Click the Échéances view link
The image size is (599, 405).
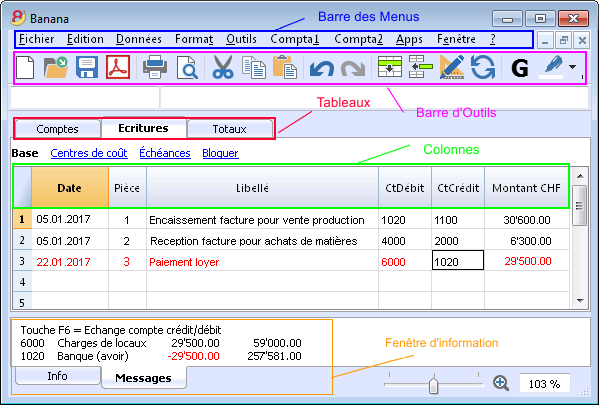coord(165,153)
